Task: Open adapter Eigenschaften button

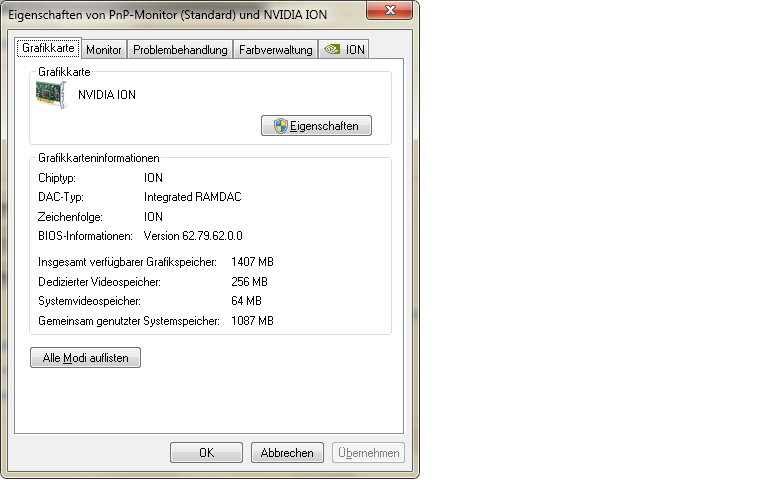Action: pos(316,126)
